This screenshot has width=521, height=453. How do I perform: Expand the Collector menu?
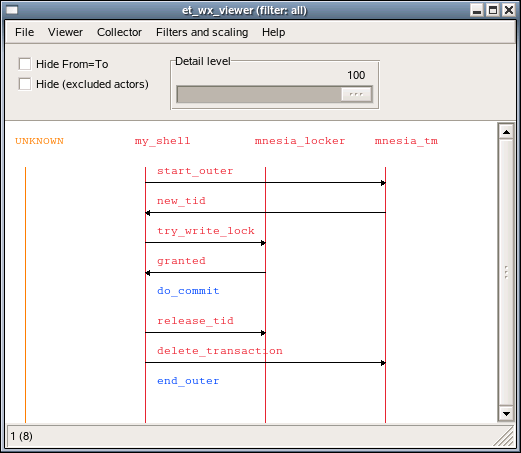tap(119, 32)
